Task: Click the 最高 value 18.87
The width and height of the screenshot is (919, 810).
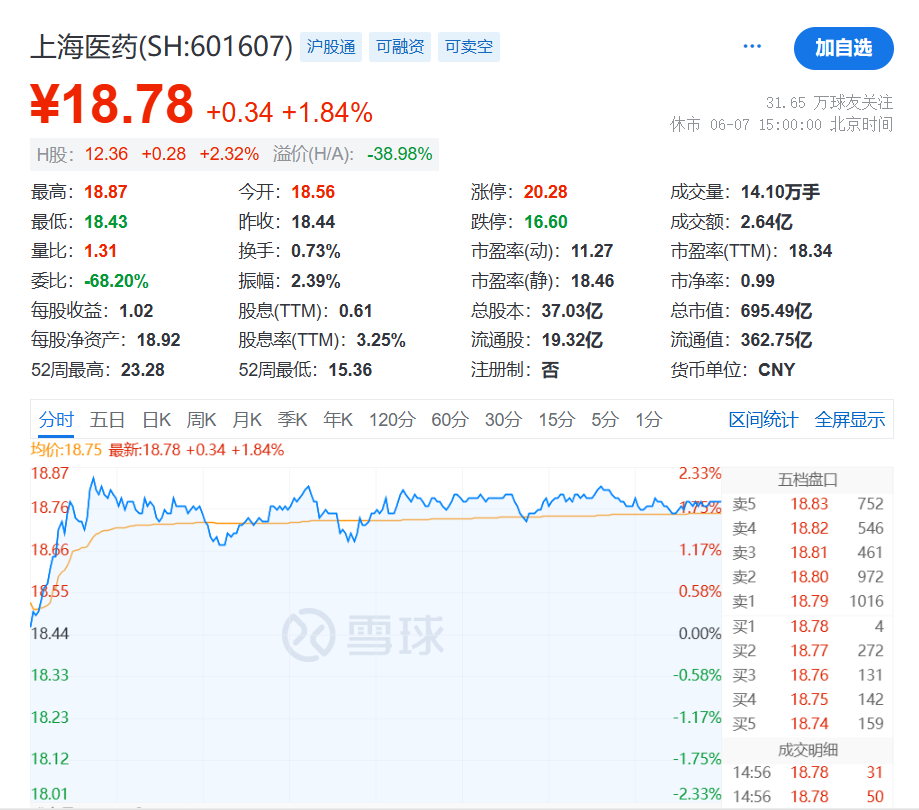Action: point(105,192)
